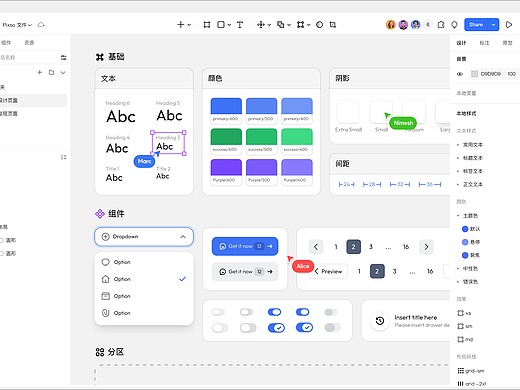Image resolution: width=520 pixels, height=390 pixels.
Task: Click the Play present button
Action: [509, 25]
